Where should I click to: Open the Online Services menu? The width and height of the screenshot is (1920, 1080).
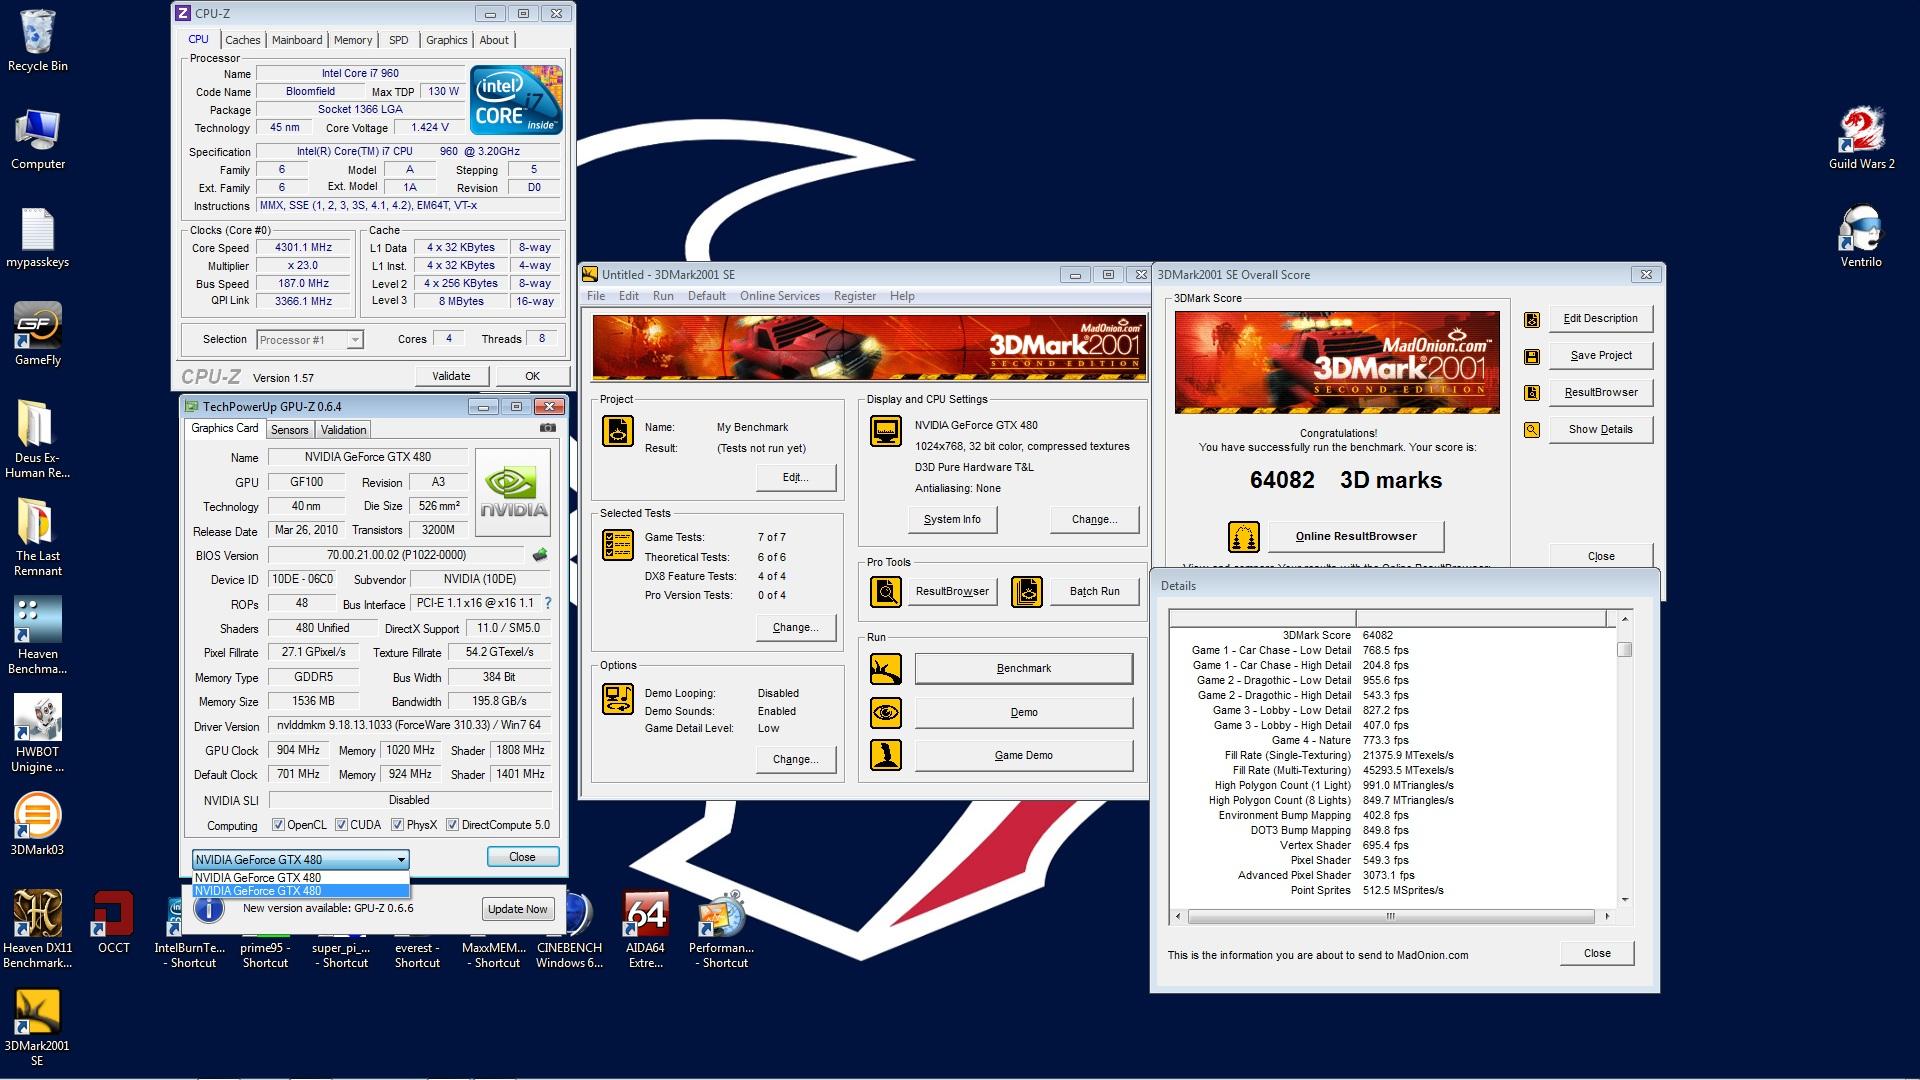tap(780, 296)
